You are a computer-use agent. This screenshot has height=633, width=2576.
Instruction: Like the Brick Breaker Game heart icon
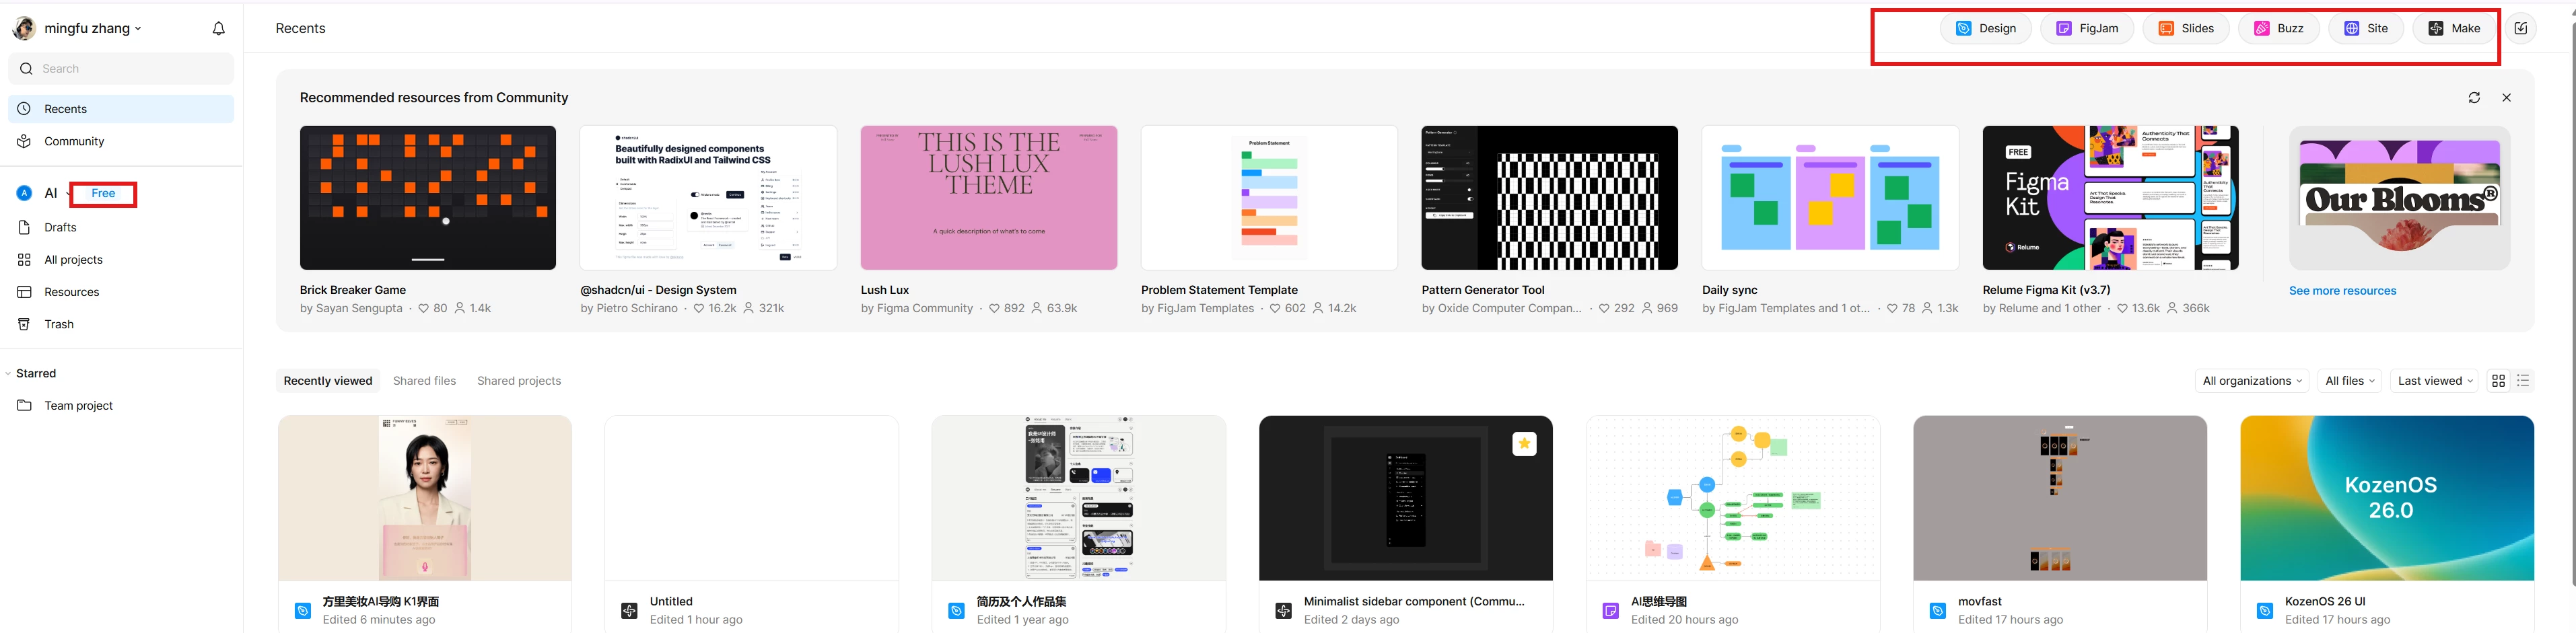pyautogui.click(x=423, y=309)
